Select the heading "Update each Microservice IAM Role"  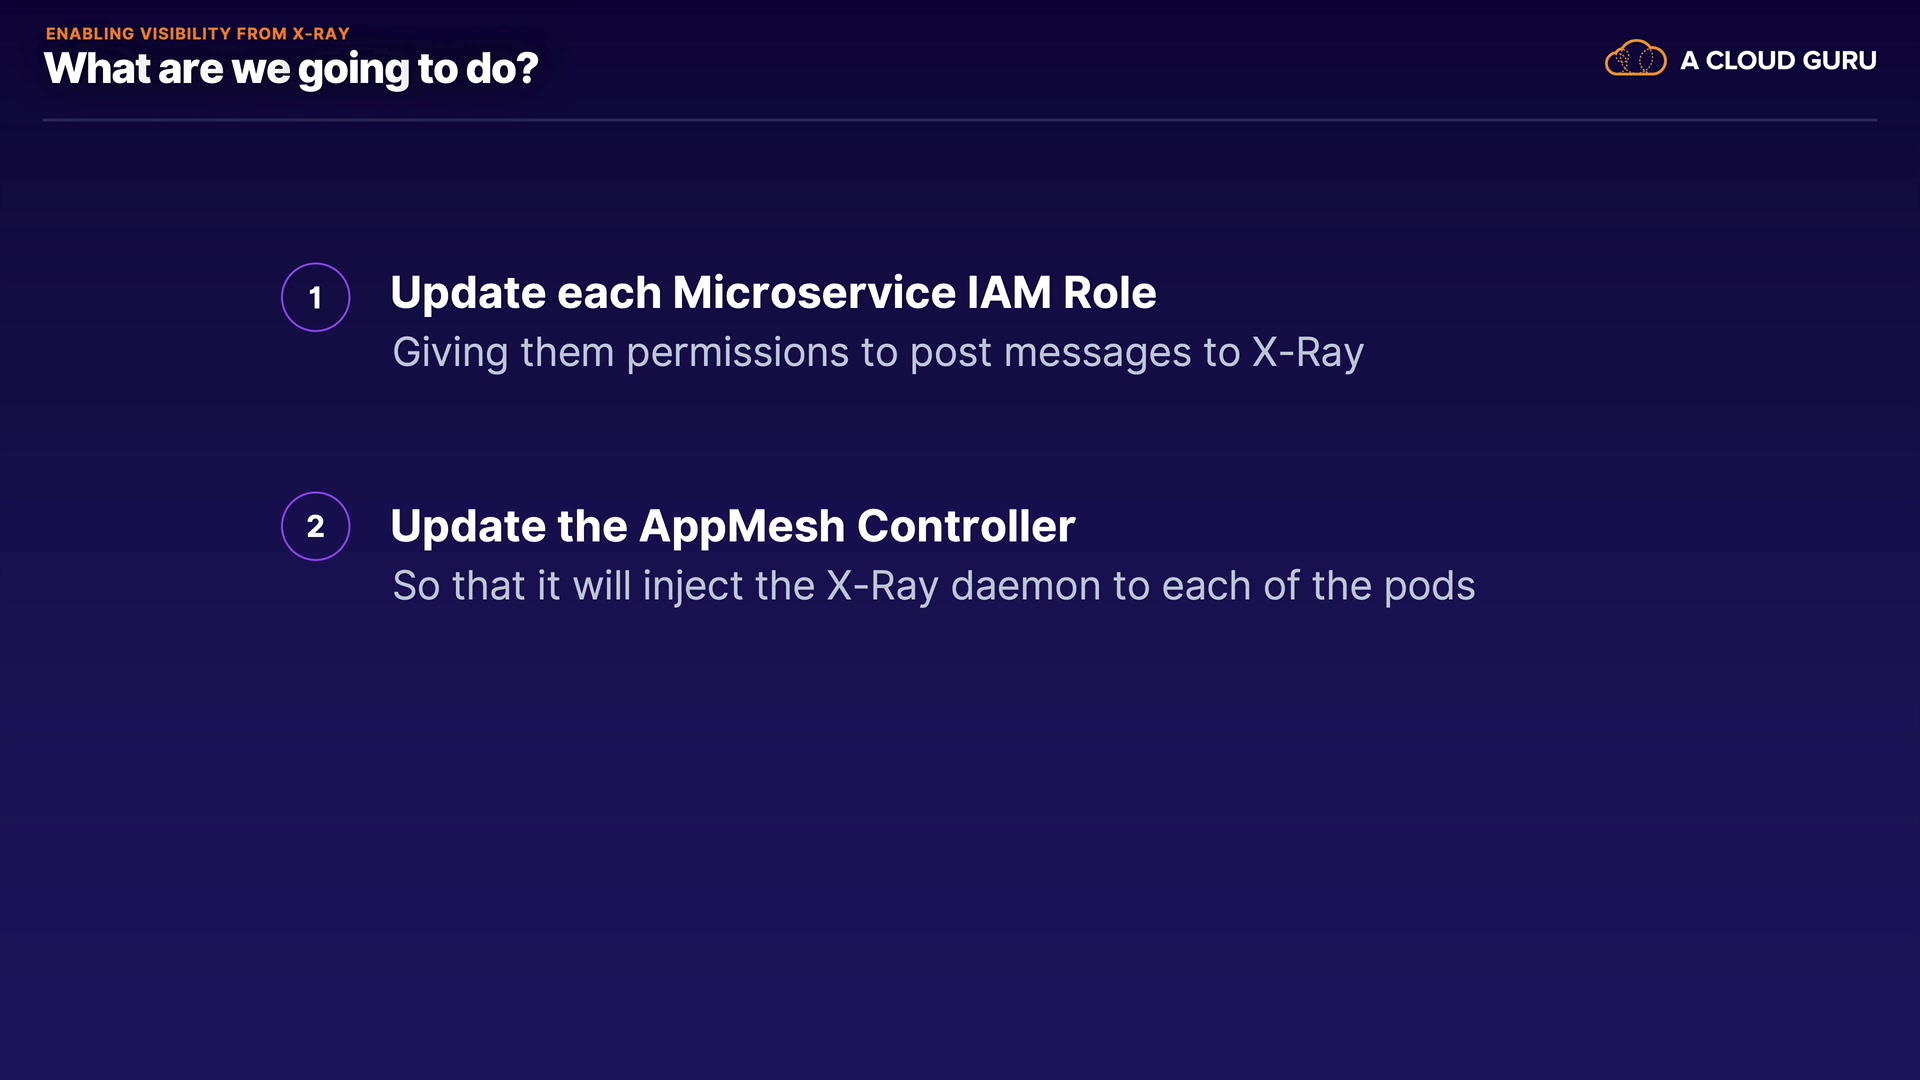772,293
